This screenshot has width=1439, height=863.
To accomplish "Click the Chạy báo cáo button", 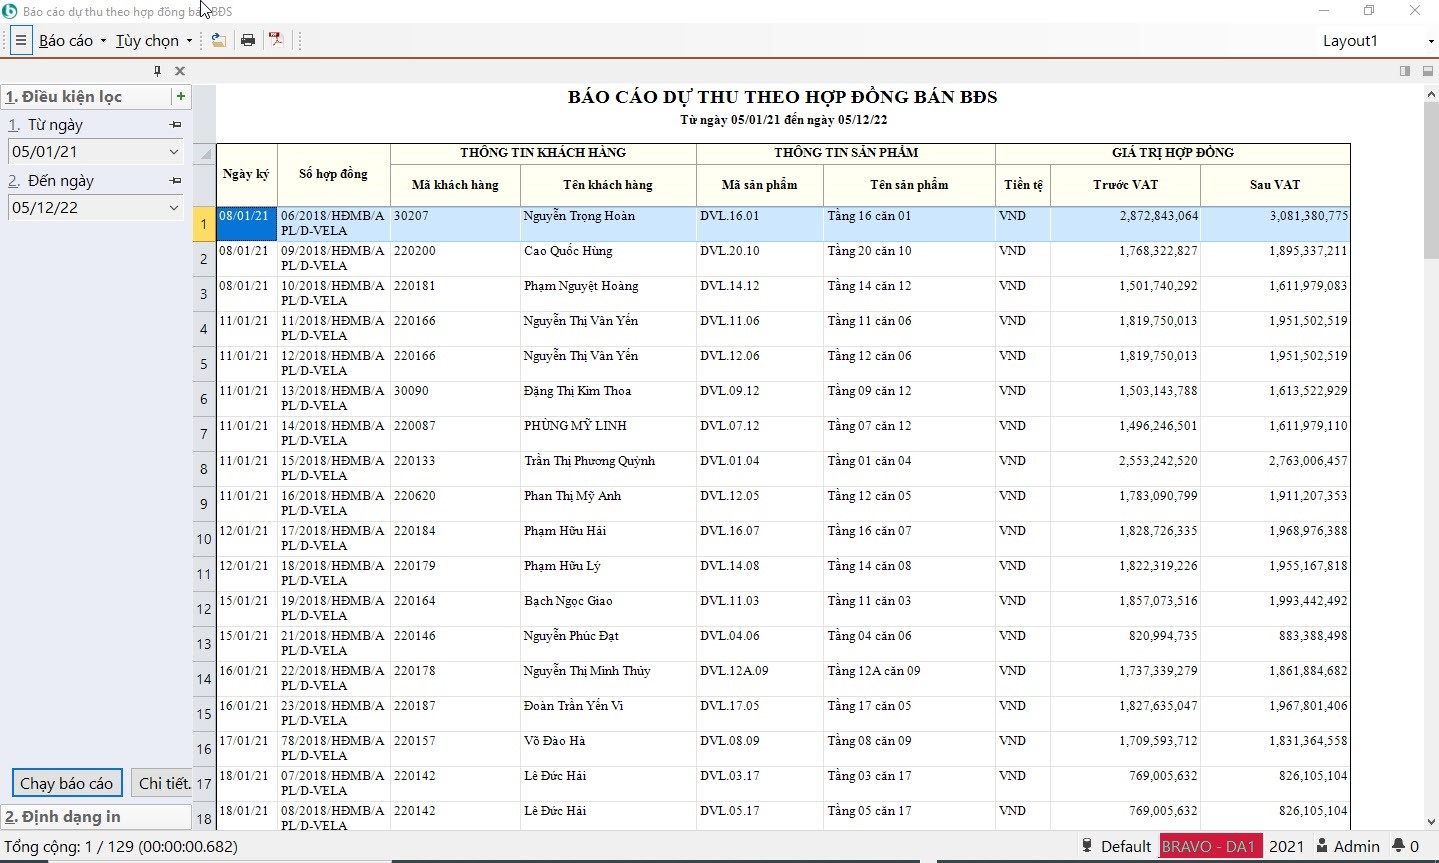I will tap(67, 783).
